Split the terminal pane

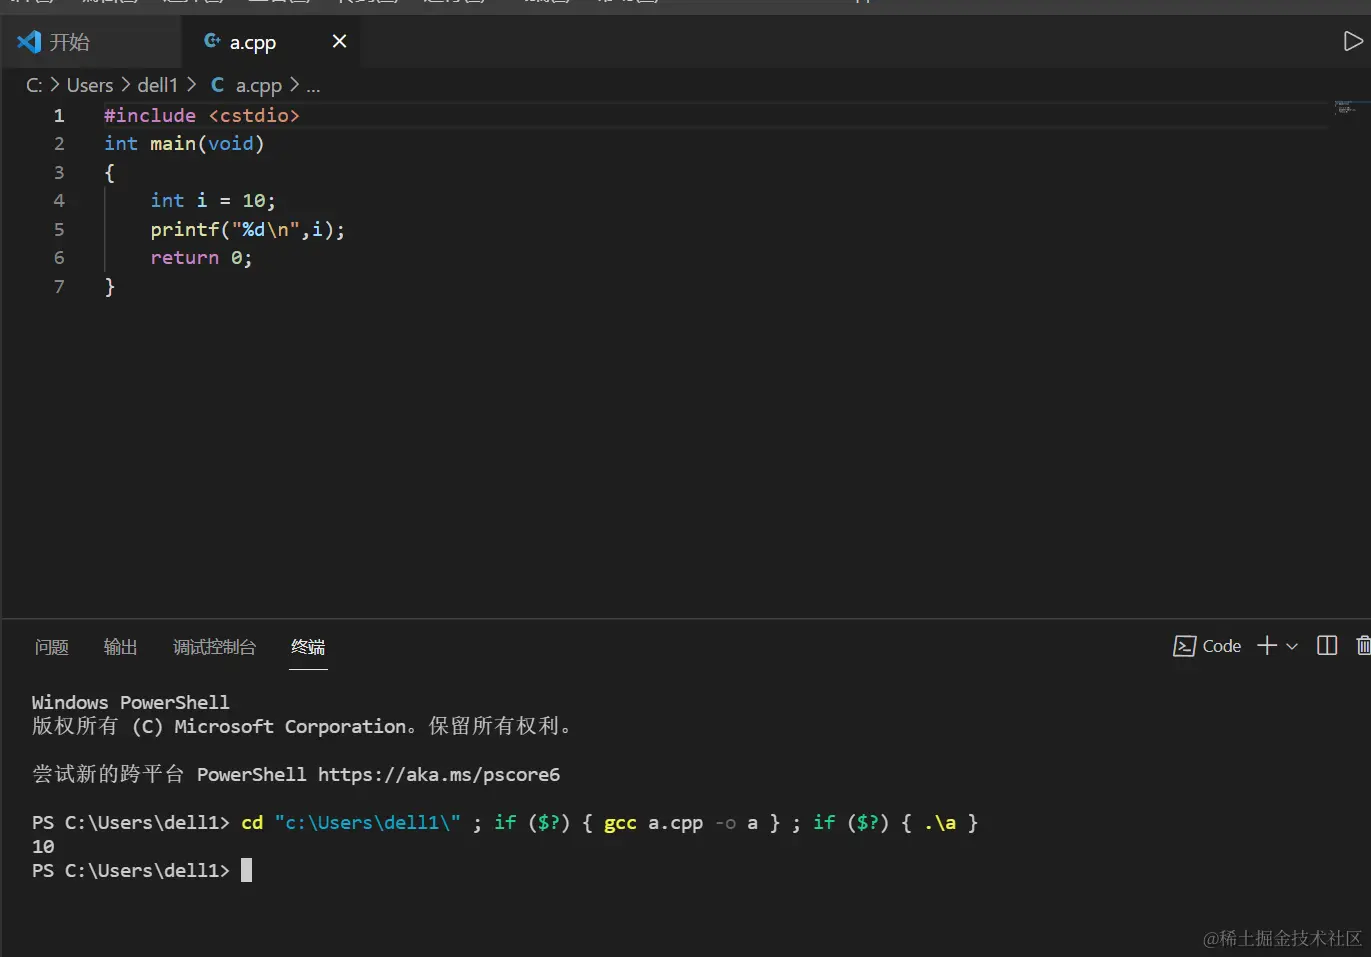click(1327, 646)
